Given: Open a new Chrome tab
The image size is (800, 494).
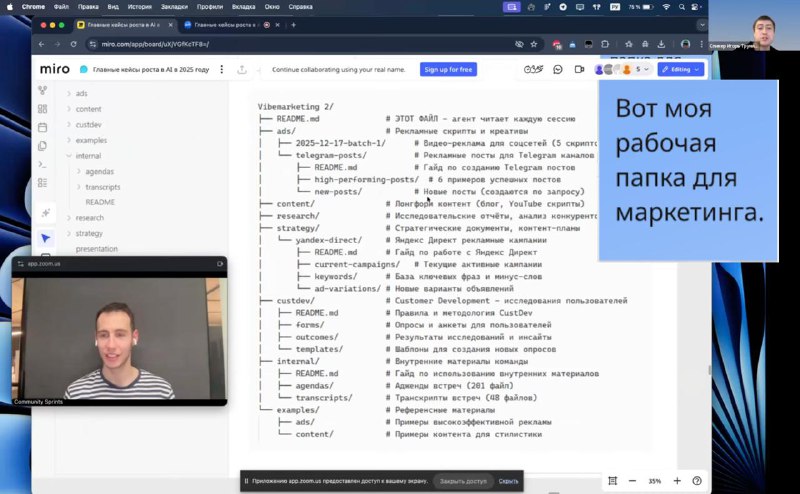Looking at the screenshot, I should click(293, 24).
